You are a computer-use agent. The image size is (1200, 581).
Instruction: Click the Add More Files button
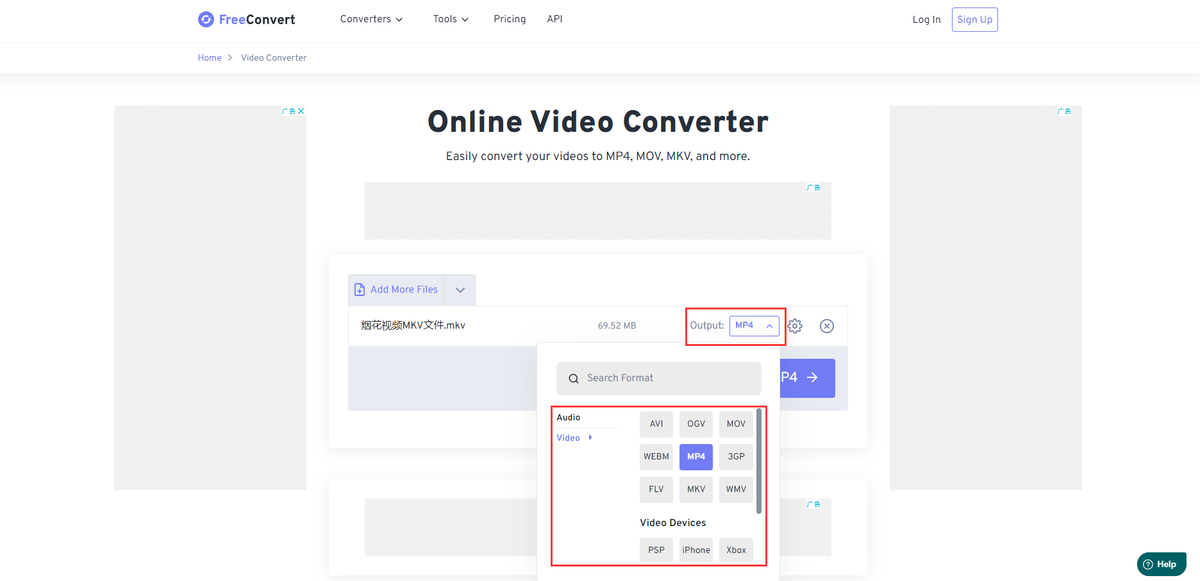(x=397, y=290)
